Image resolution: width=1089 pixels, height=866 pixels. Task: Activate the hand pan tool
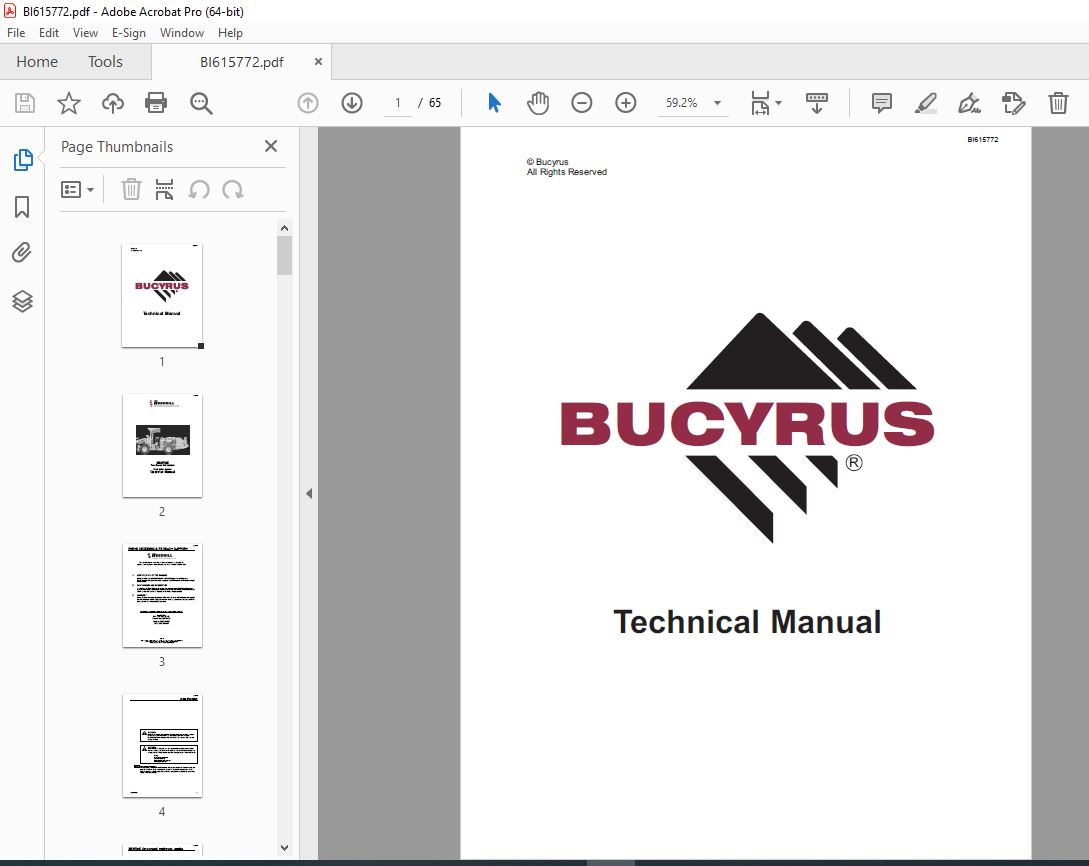click(538, 103)
